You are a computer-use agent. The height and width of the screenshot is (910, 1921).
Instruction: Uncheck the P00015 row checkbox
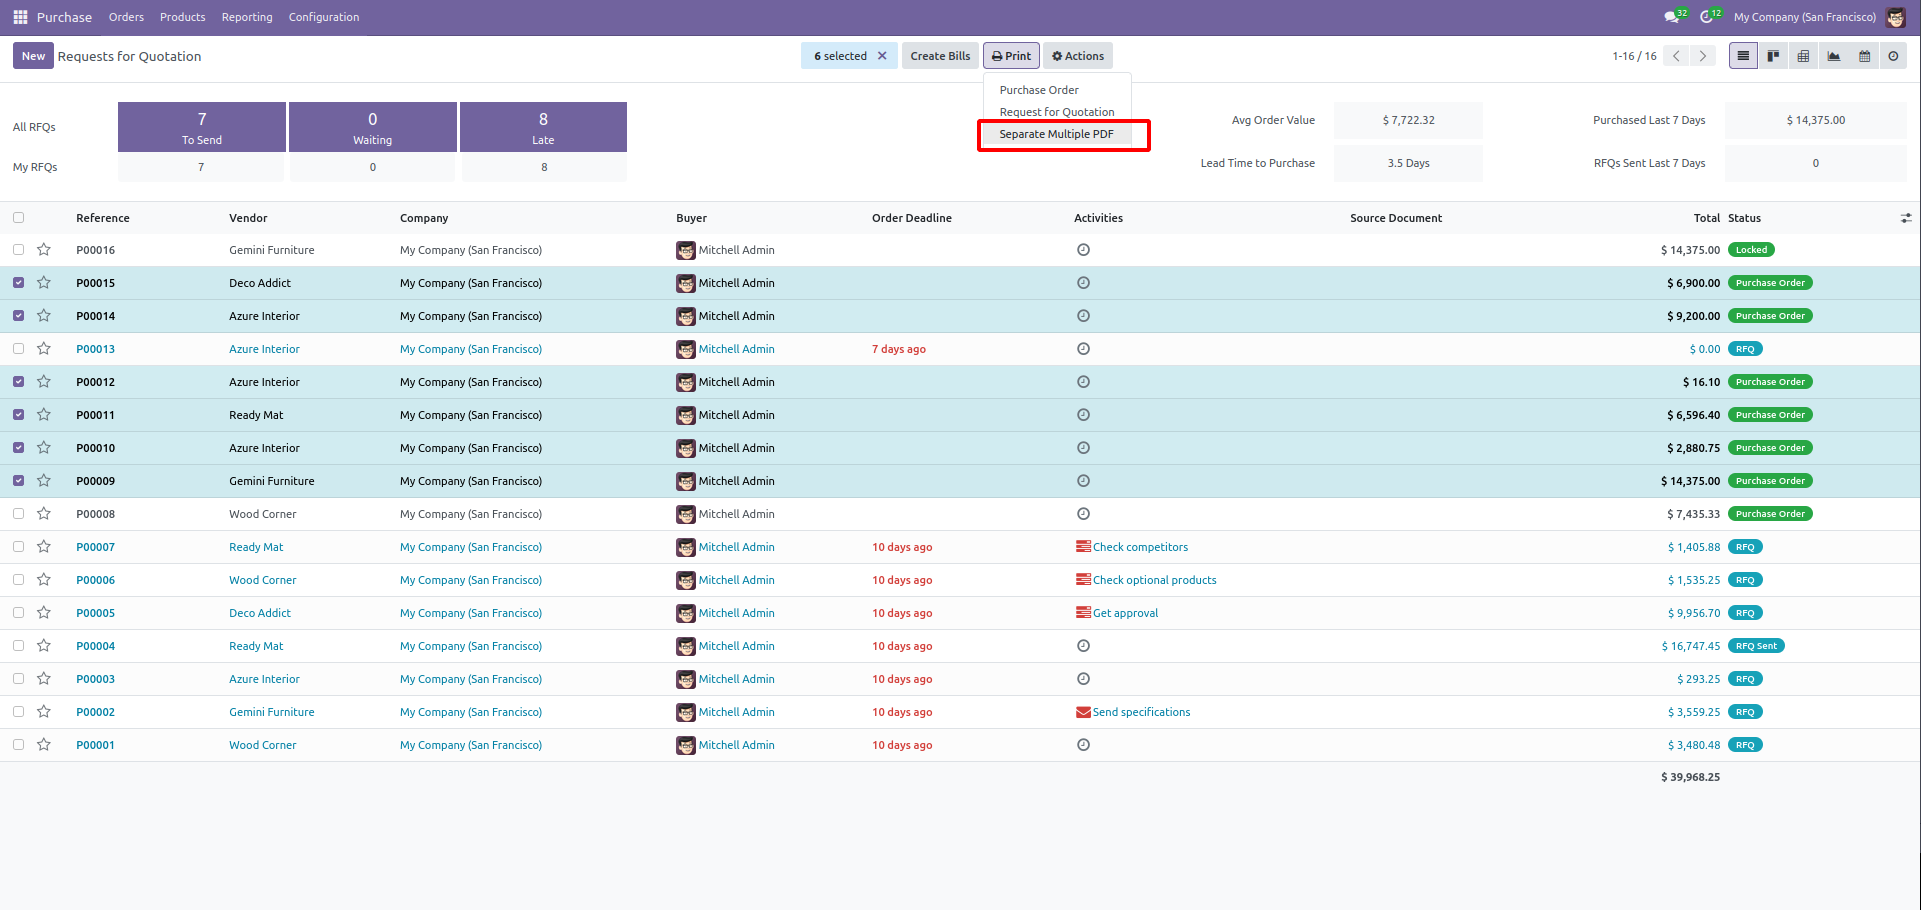click(19, 283)
